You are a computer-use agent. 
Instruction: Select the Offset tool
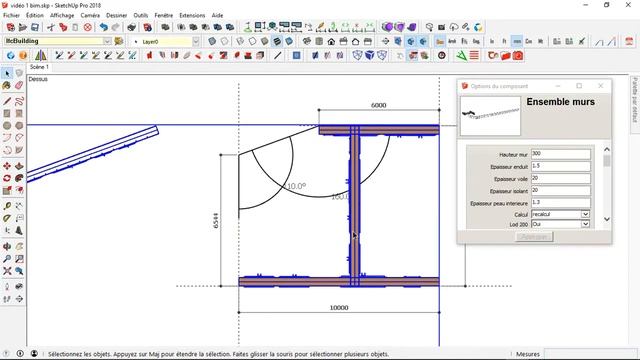pyautogui.click(x=19, y=191)
